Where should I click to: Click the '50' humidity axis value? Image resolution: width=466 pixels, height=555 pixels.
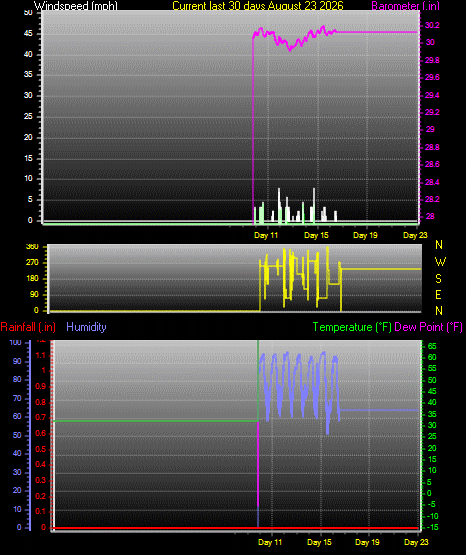point(17,435)
